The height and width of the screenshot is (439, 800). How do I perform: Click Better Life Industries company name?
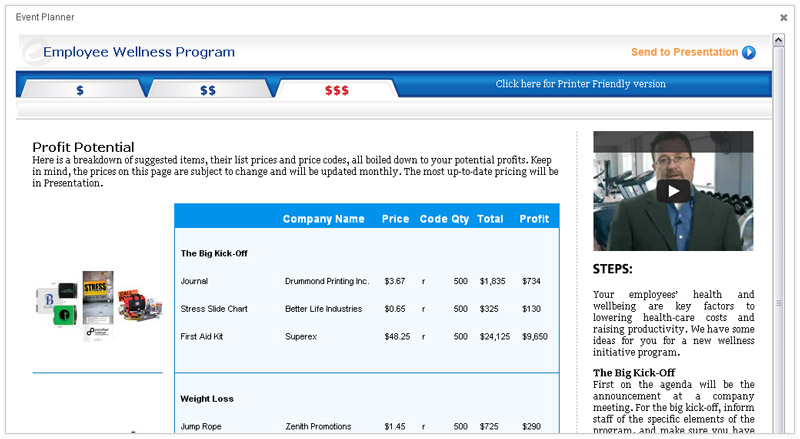coord(323,309)
